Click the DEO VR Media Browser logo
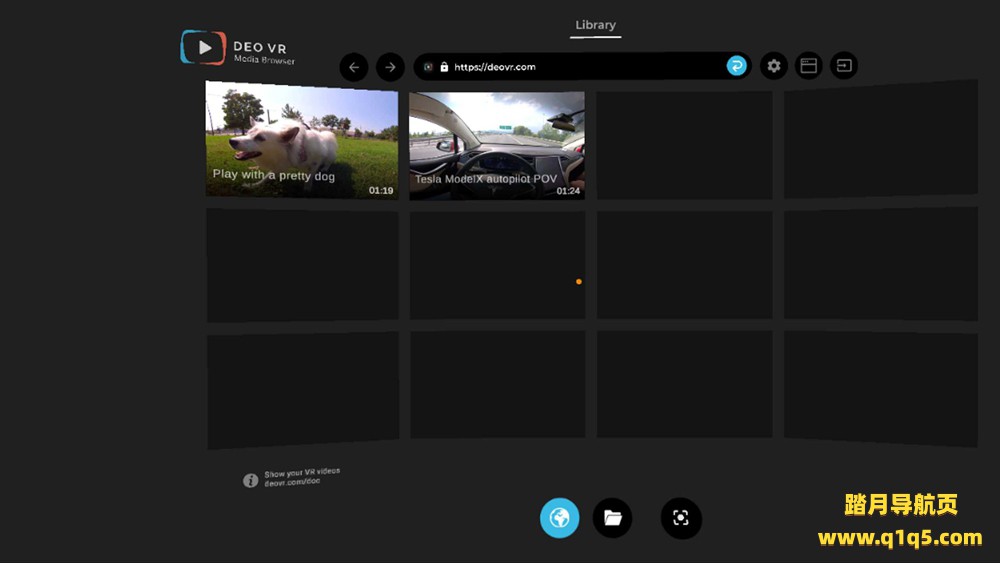Image resolution: width=1000 pixels, height=563 pixels. pyautogui.click(x=238, y=48)
